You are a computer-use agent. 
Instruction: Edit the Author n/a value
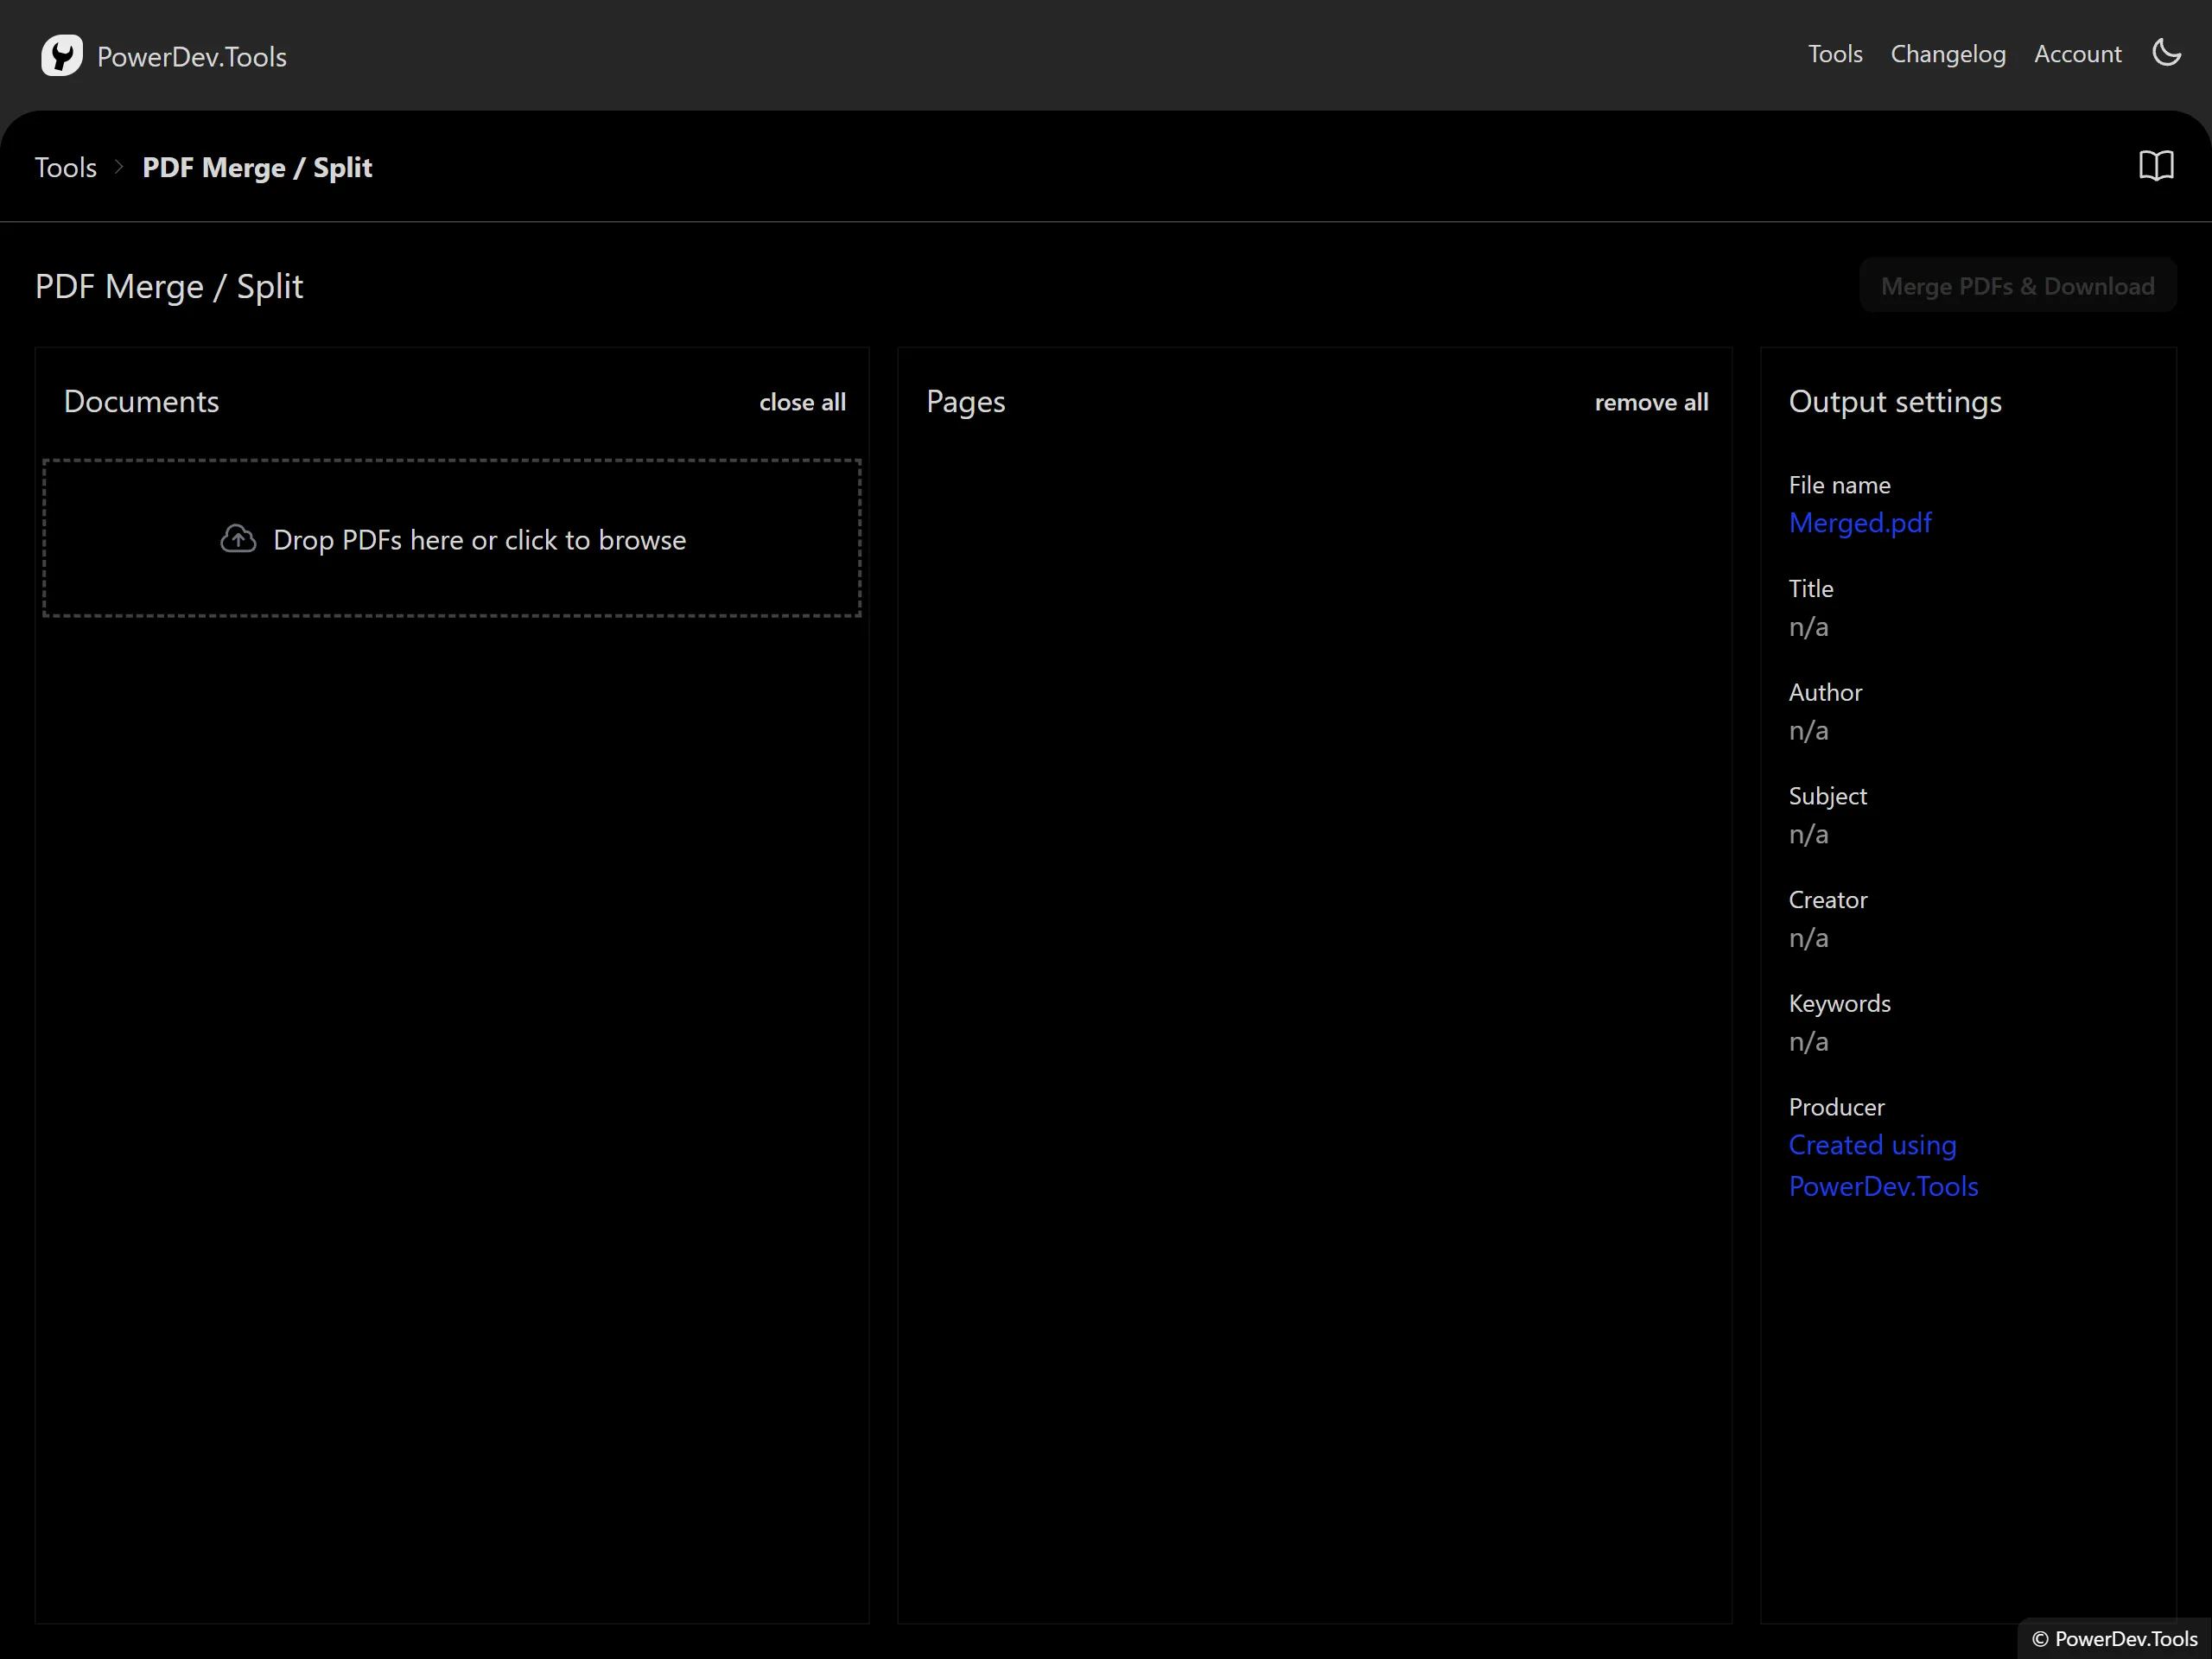[x=1808, y=731]
